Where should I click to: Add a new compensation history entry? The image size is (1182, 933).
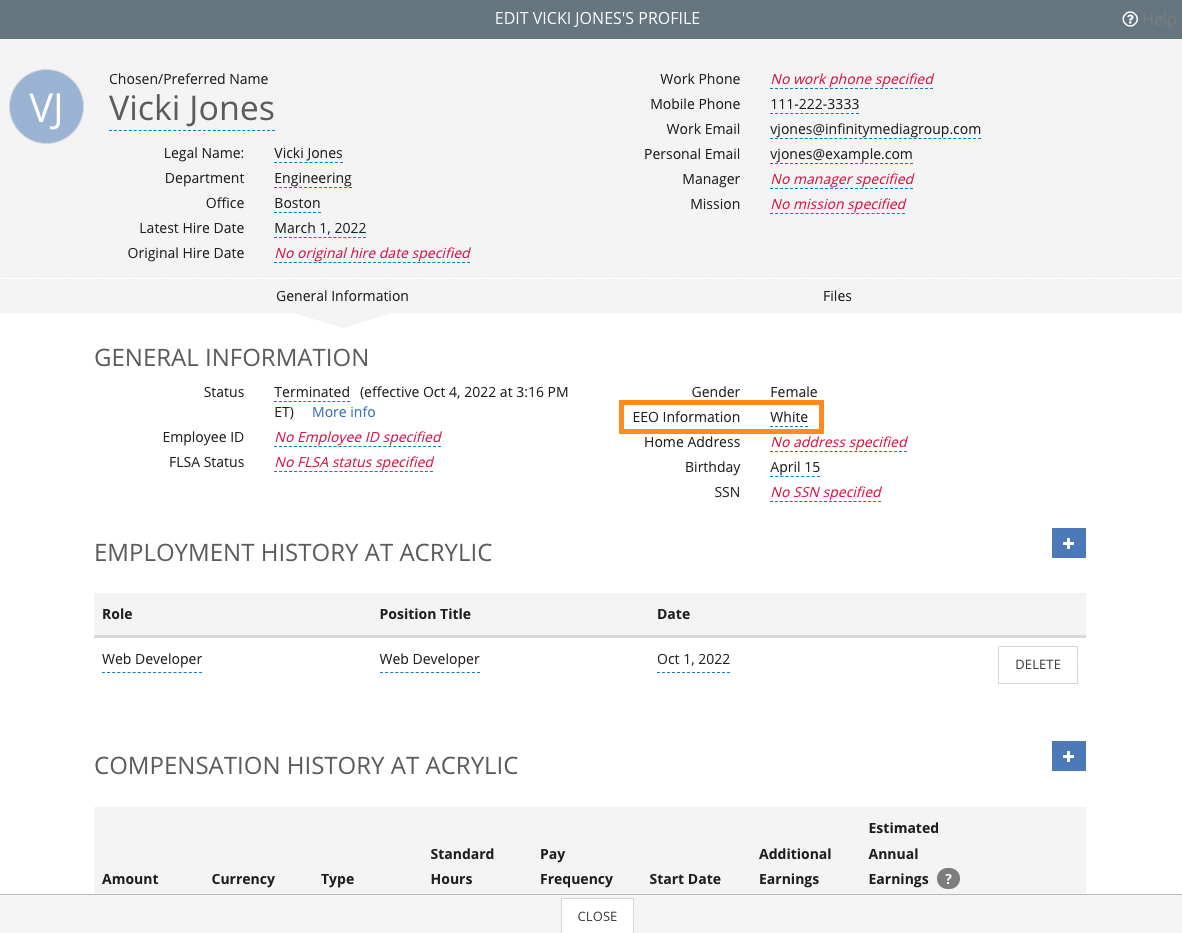tap(1068, 756)
